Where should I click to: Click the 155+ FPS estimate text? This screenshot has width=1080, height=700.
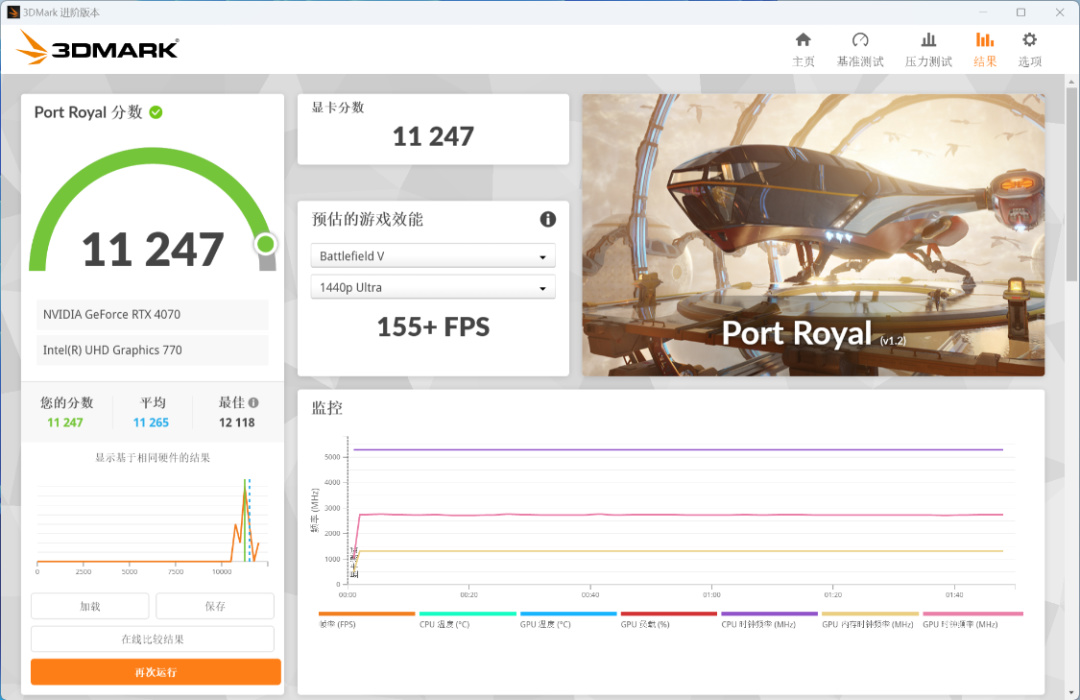433,327
